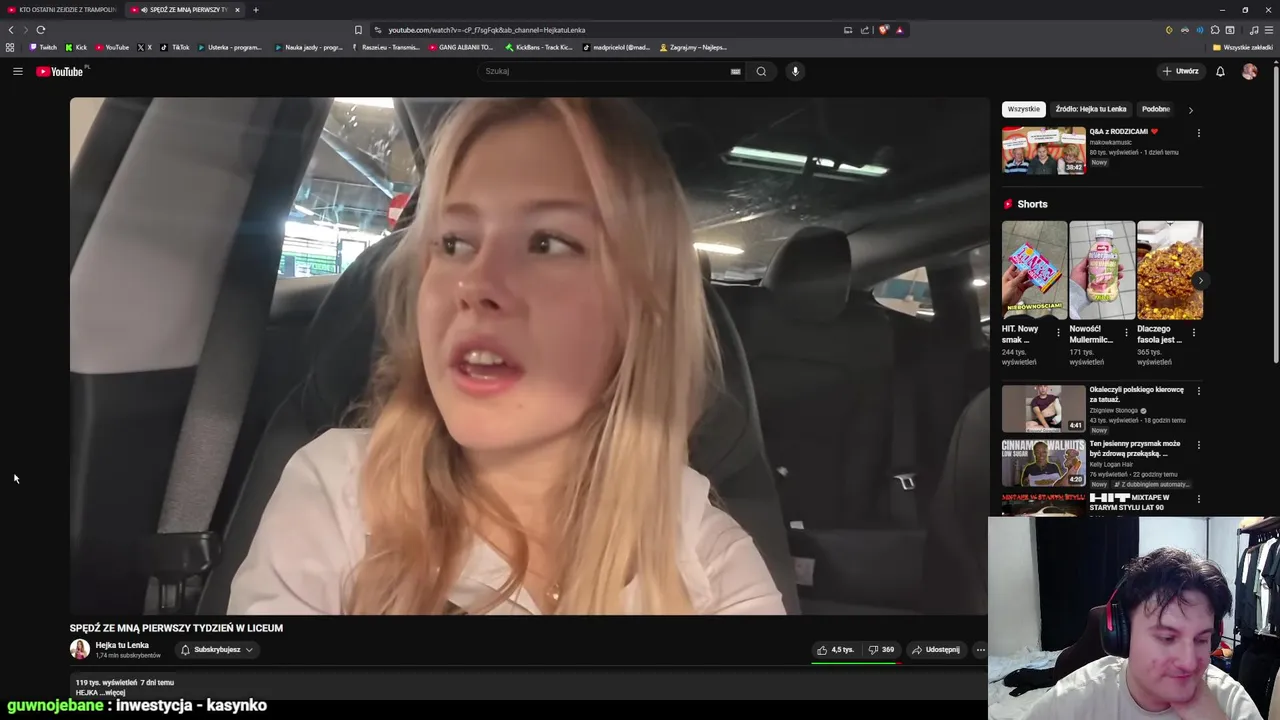The image size is (1280, 720).
Task: Like the video (4,5 tys.)
Action: tap(835, 650)
